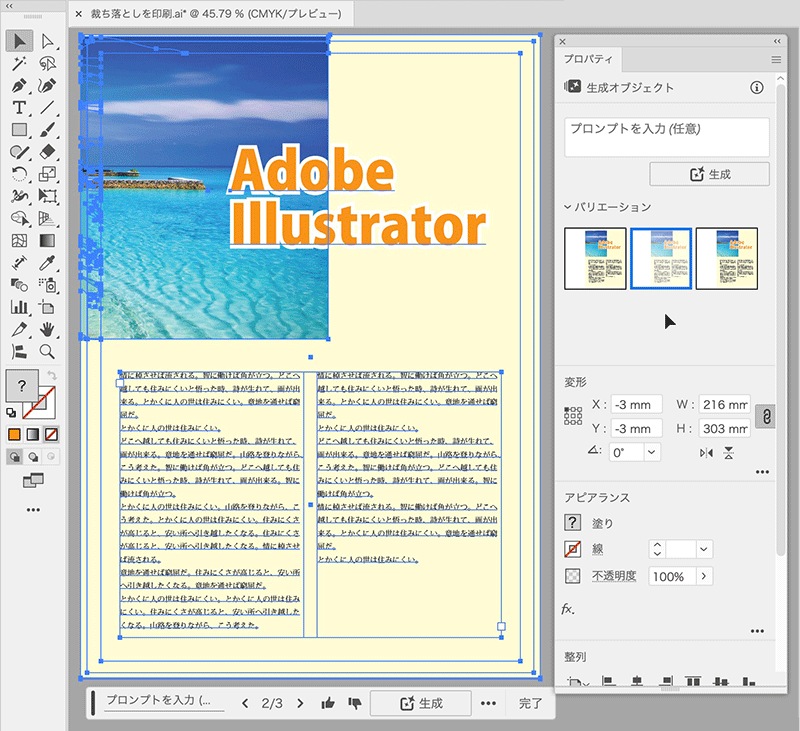Select the Direct Selection tool

[x=47, y=41]
